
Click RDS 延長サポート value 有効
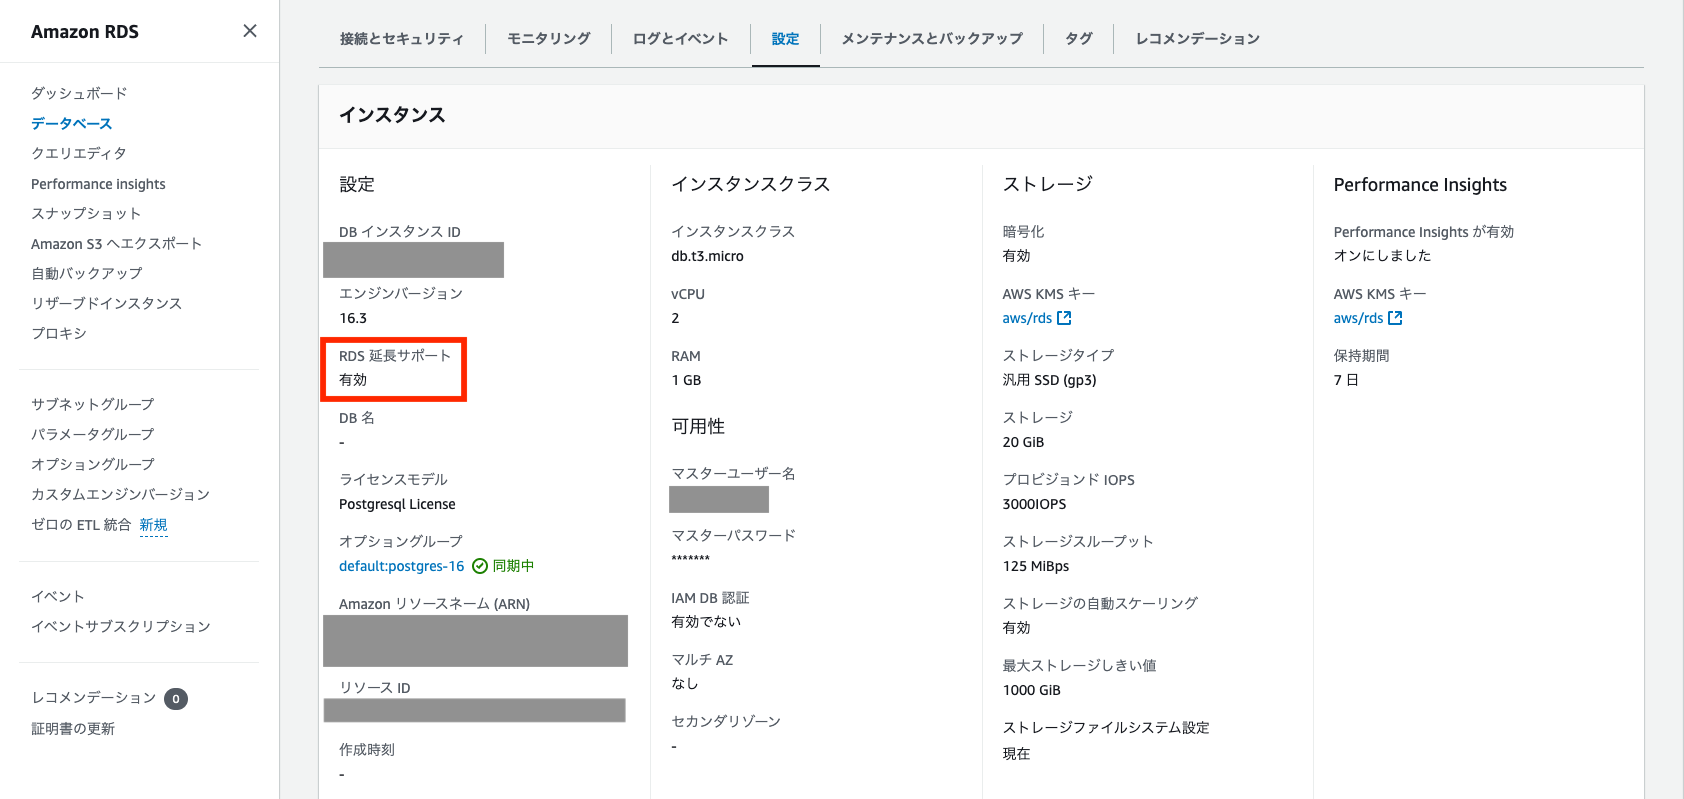point(353,380)
